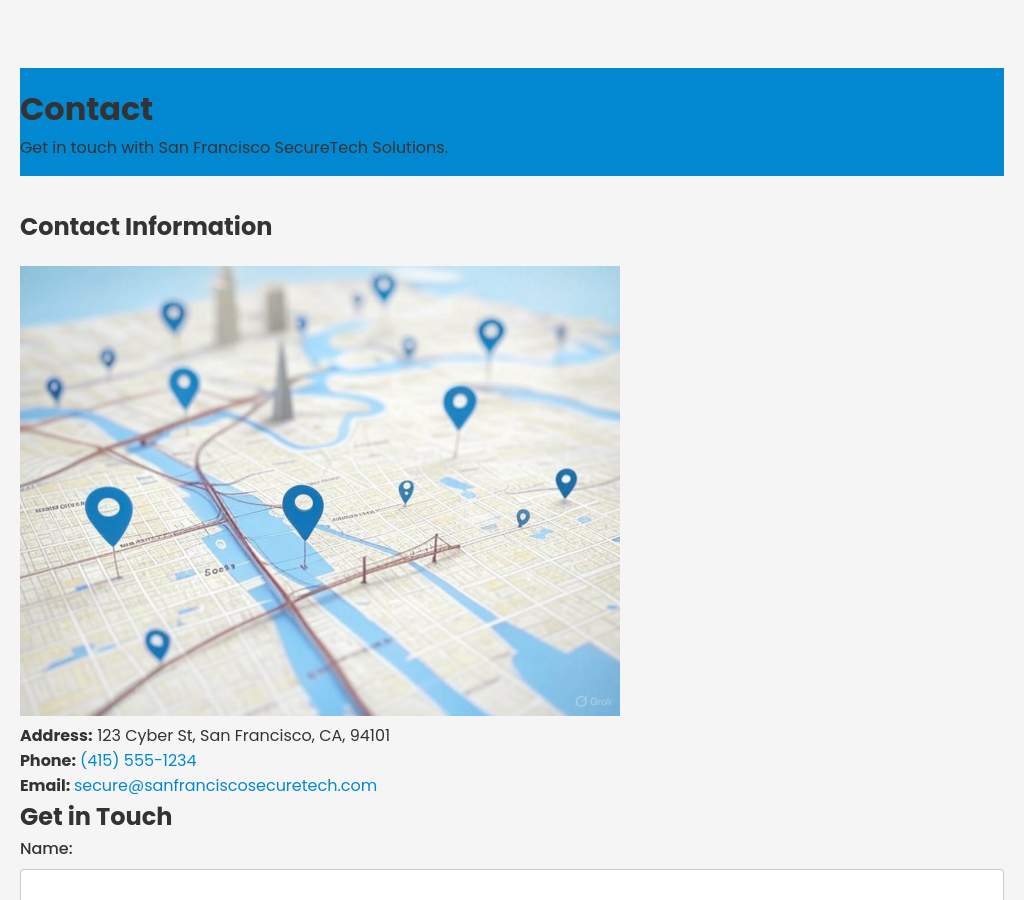
Task: Click the bold Phone: label
Action: click(x=48, y=760)
